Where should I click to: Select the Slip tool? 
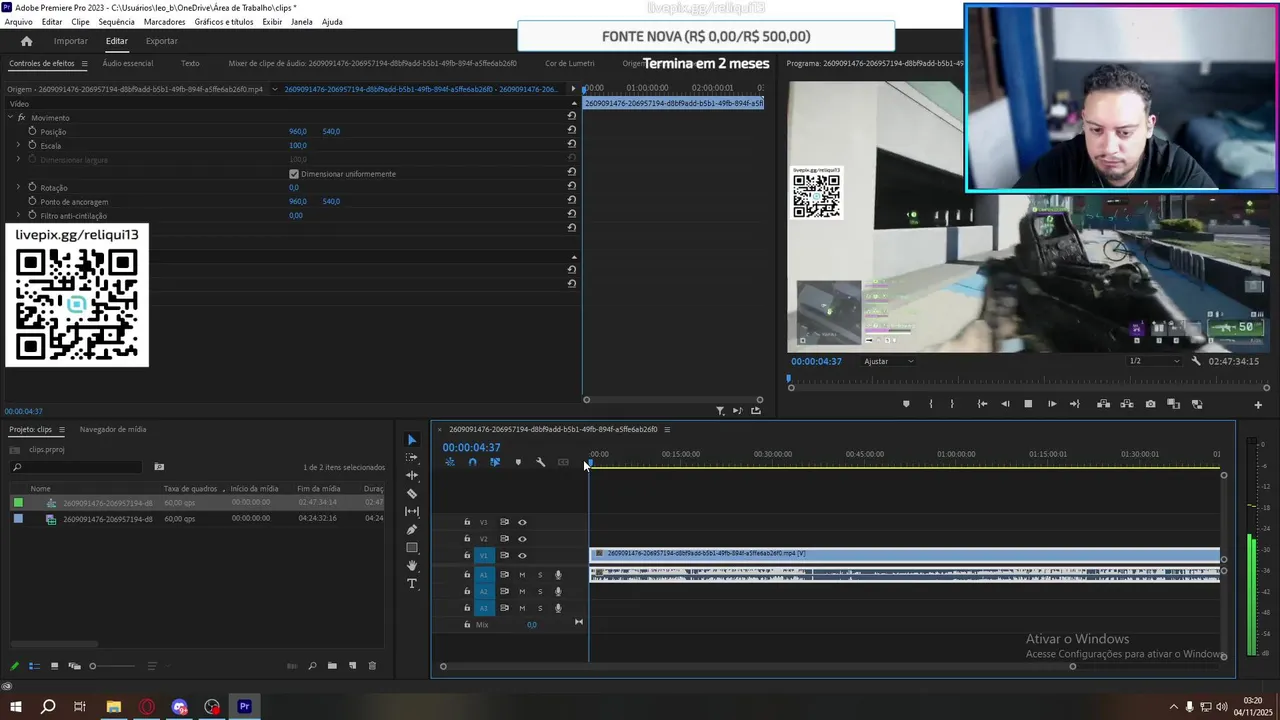pos(412,511)
